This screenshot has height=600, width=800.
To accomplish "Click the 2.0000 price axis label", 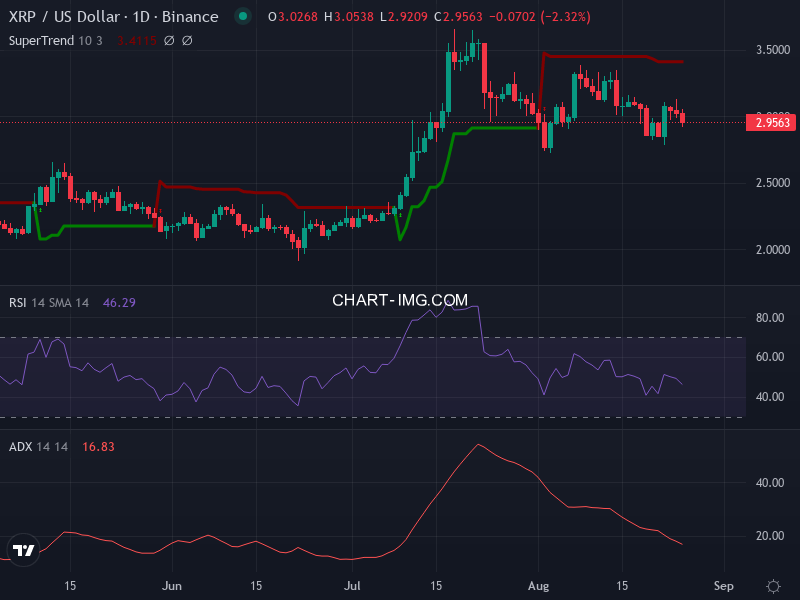I will (773, 250).
